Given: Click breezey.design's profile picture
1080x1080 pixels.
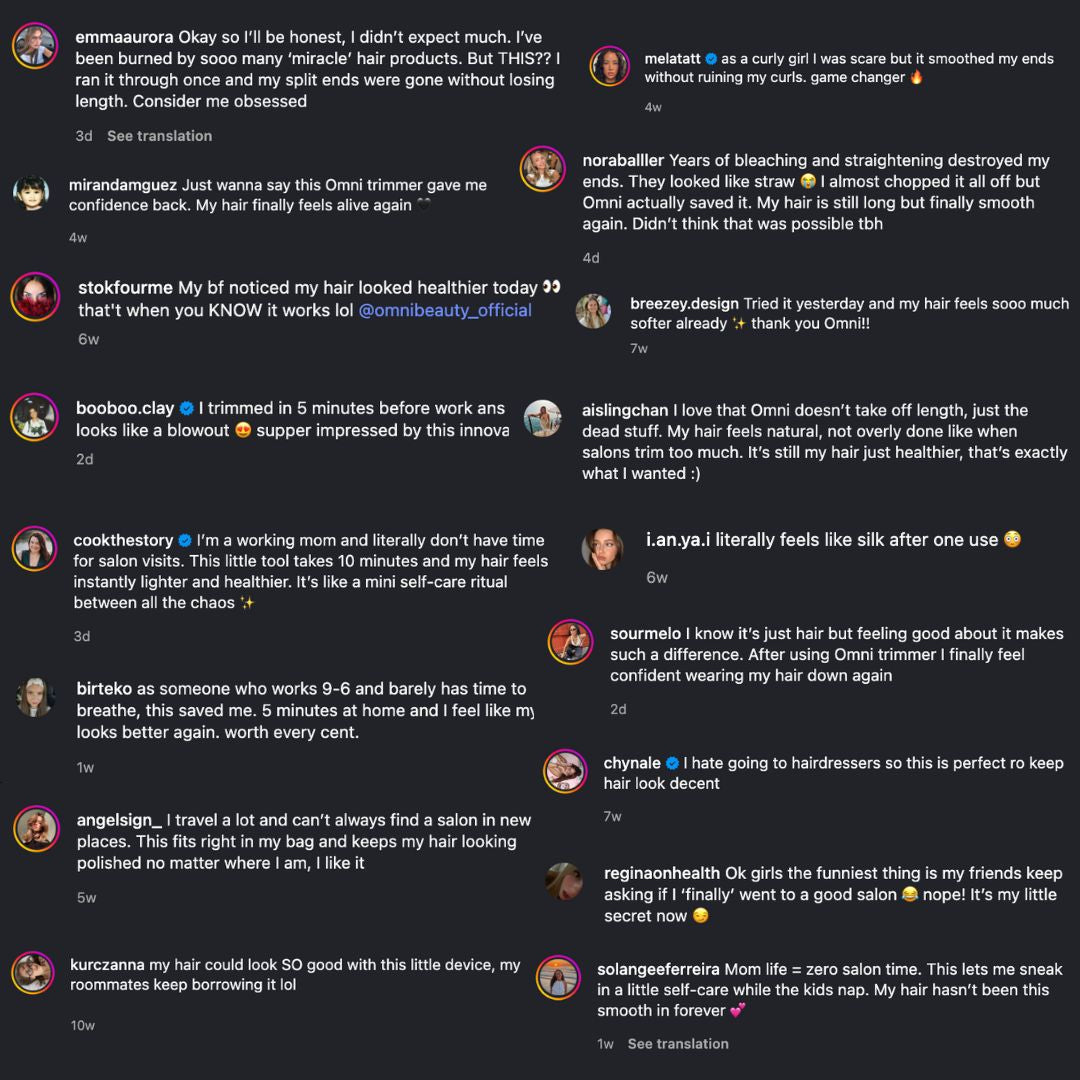Looking at the screenshot, I should click(594, 311).
